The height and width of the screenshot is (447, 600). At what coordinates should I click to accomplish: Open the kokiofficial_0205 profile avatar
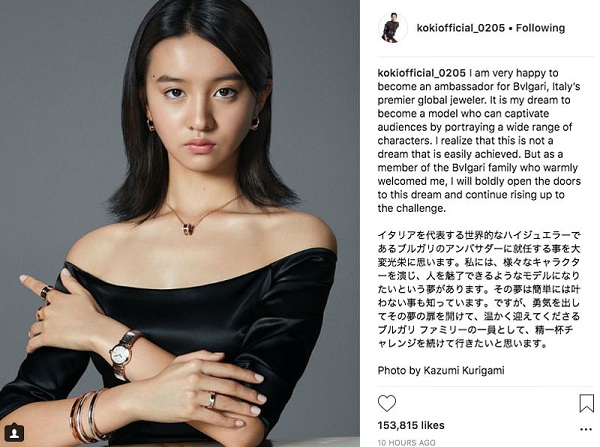coord(393,28)
